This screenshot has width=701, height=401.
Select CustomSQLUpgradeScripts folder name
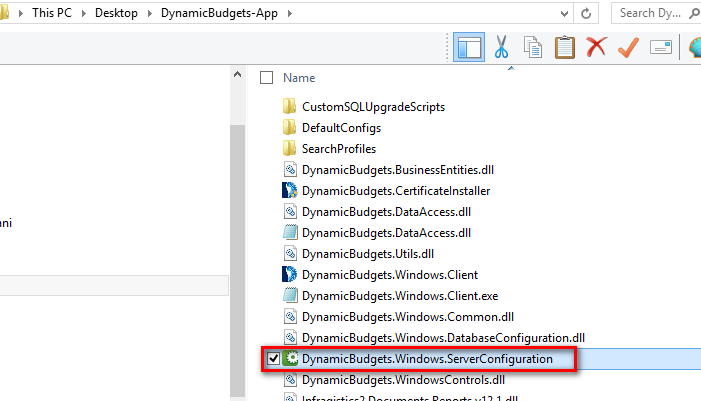(373, 107)
